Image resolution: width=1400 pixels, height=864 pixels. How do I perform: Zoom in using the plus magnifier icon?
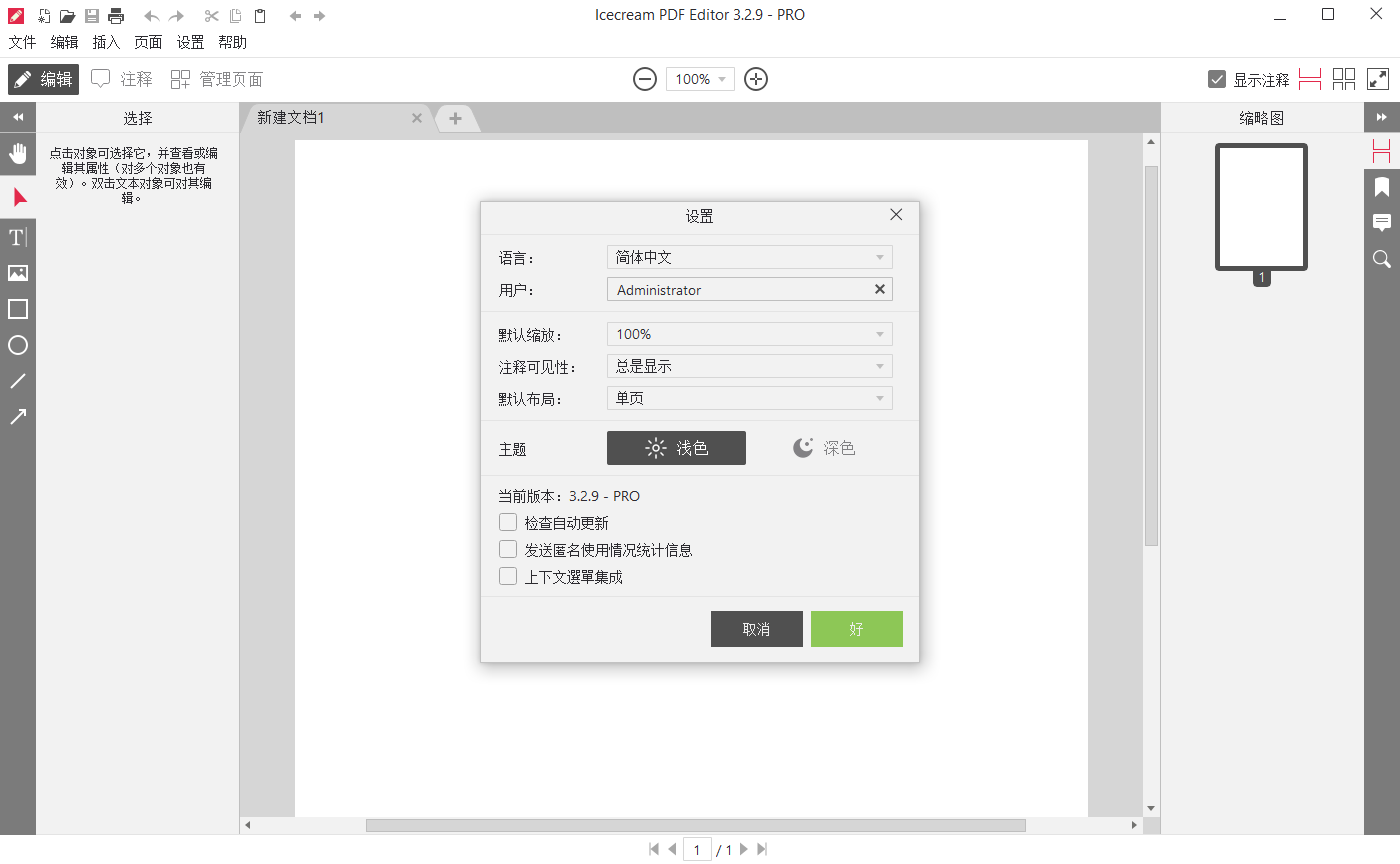(x=755, y=78)
